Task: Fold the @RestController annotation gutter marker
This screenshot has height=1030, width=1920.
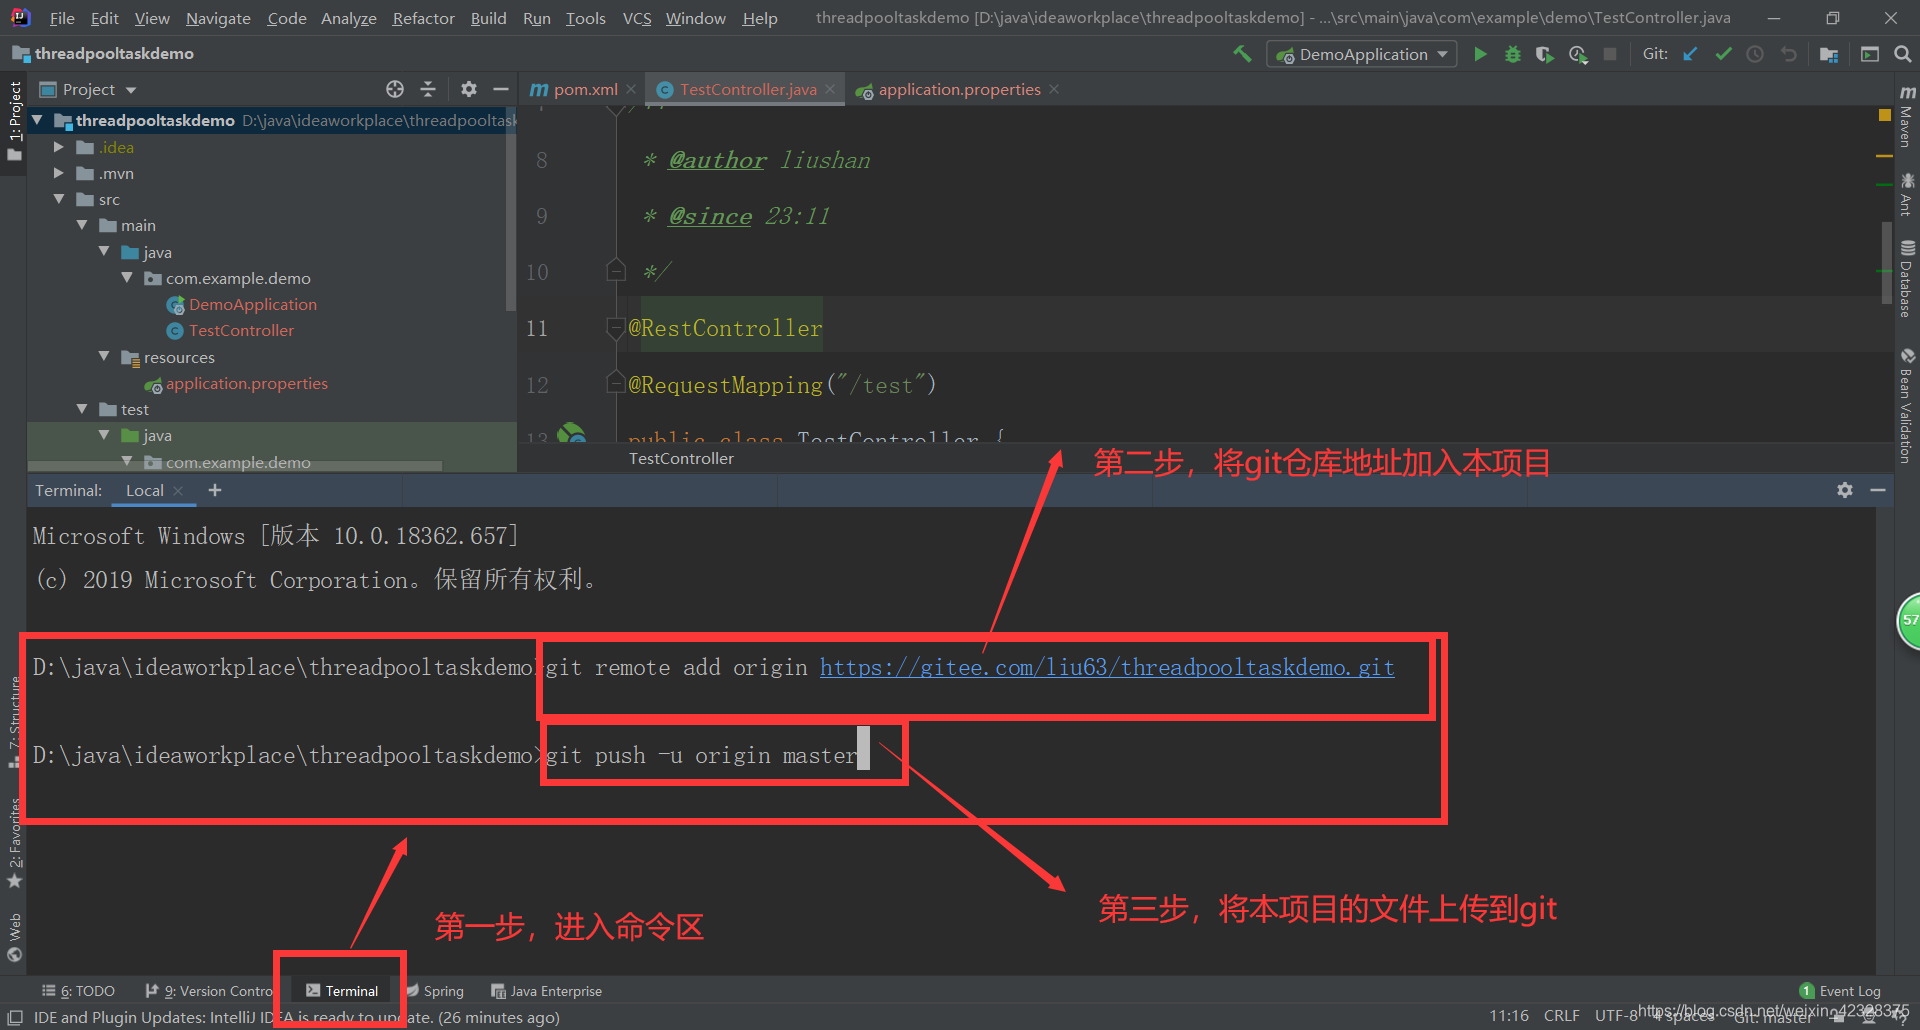Action: pos(616,328)
